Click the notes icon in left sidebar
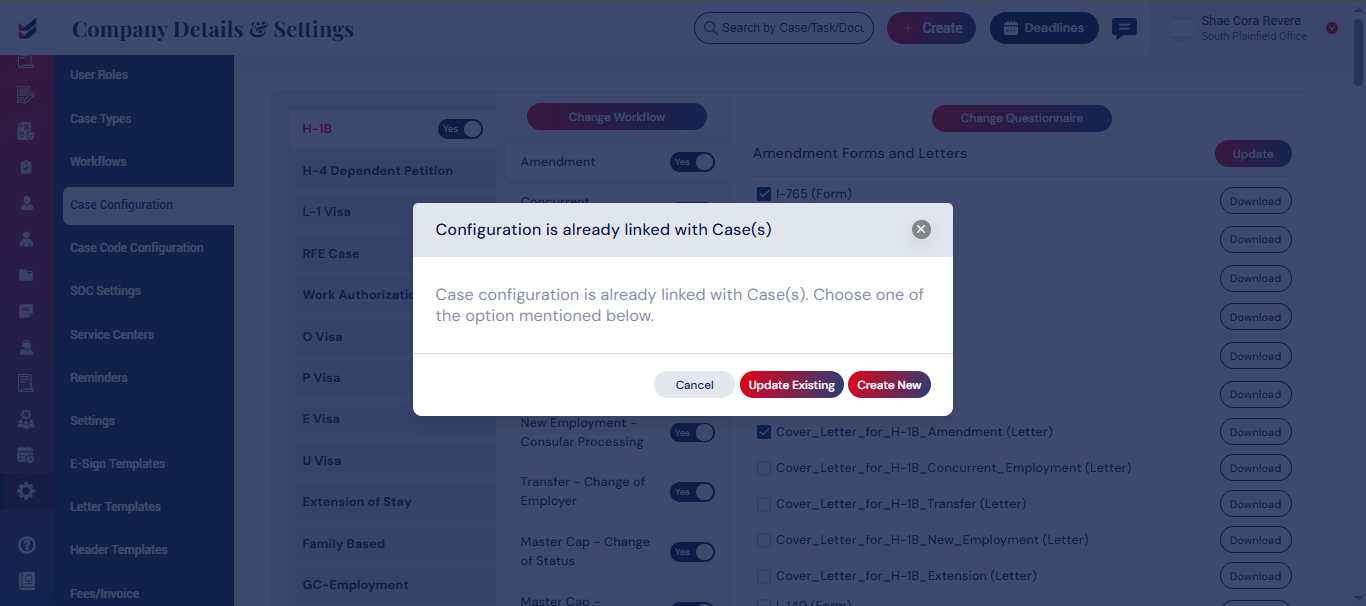Image resolution: width=1366 pixels, height=606 pixels. pyautogui.click(x=26, y=311)
